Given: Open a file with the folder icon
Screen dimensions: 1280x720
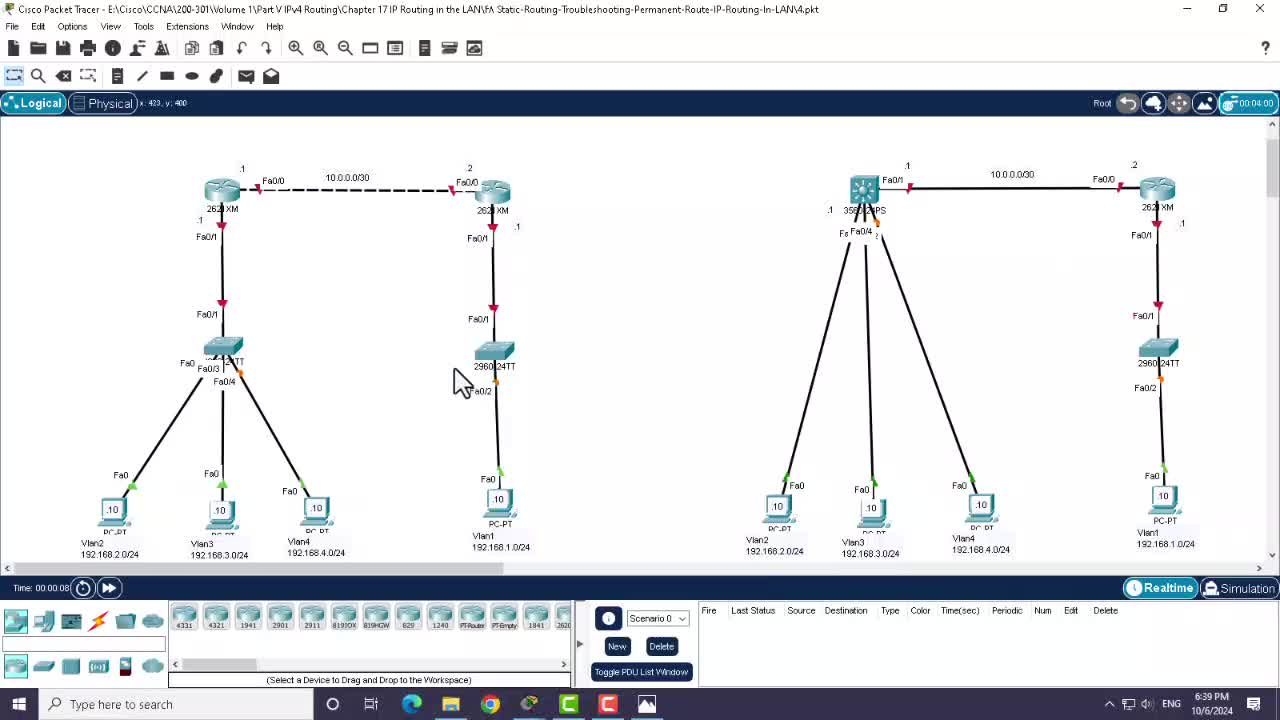Looking at the screenshot, I should click(38, 48).
